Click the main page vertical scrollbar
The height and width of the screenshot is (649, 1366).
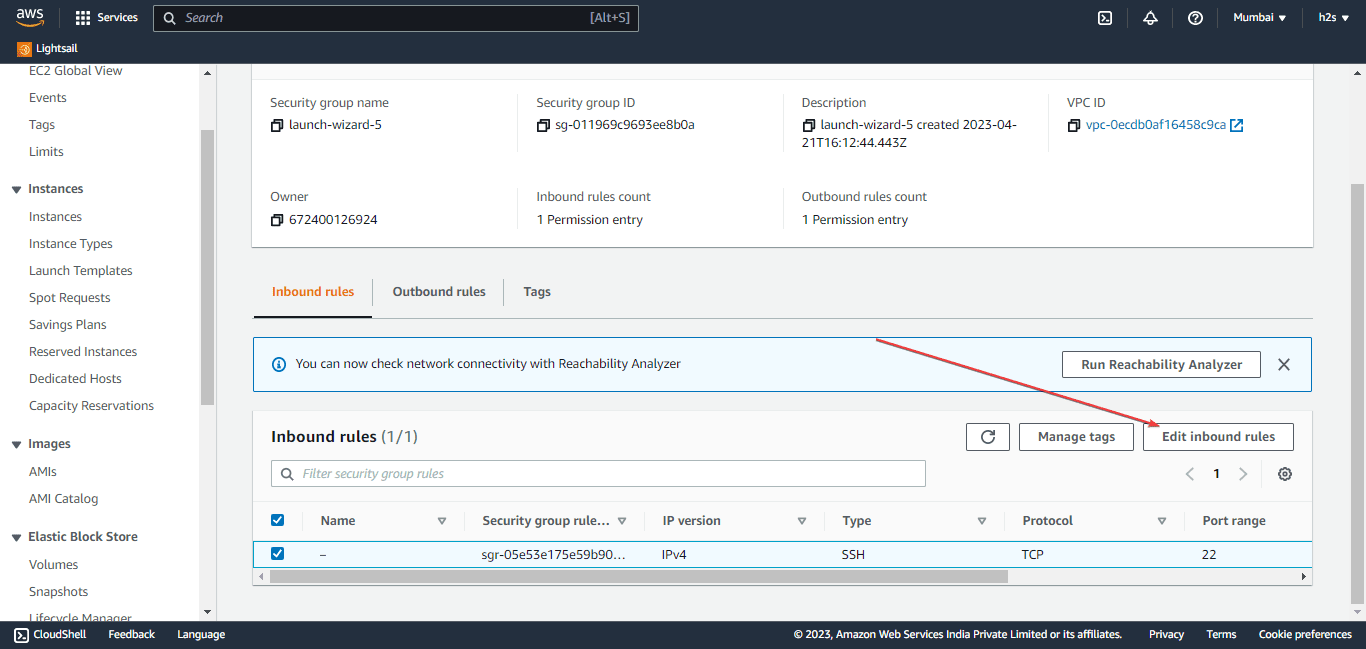[1357, 394]
